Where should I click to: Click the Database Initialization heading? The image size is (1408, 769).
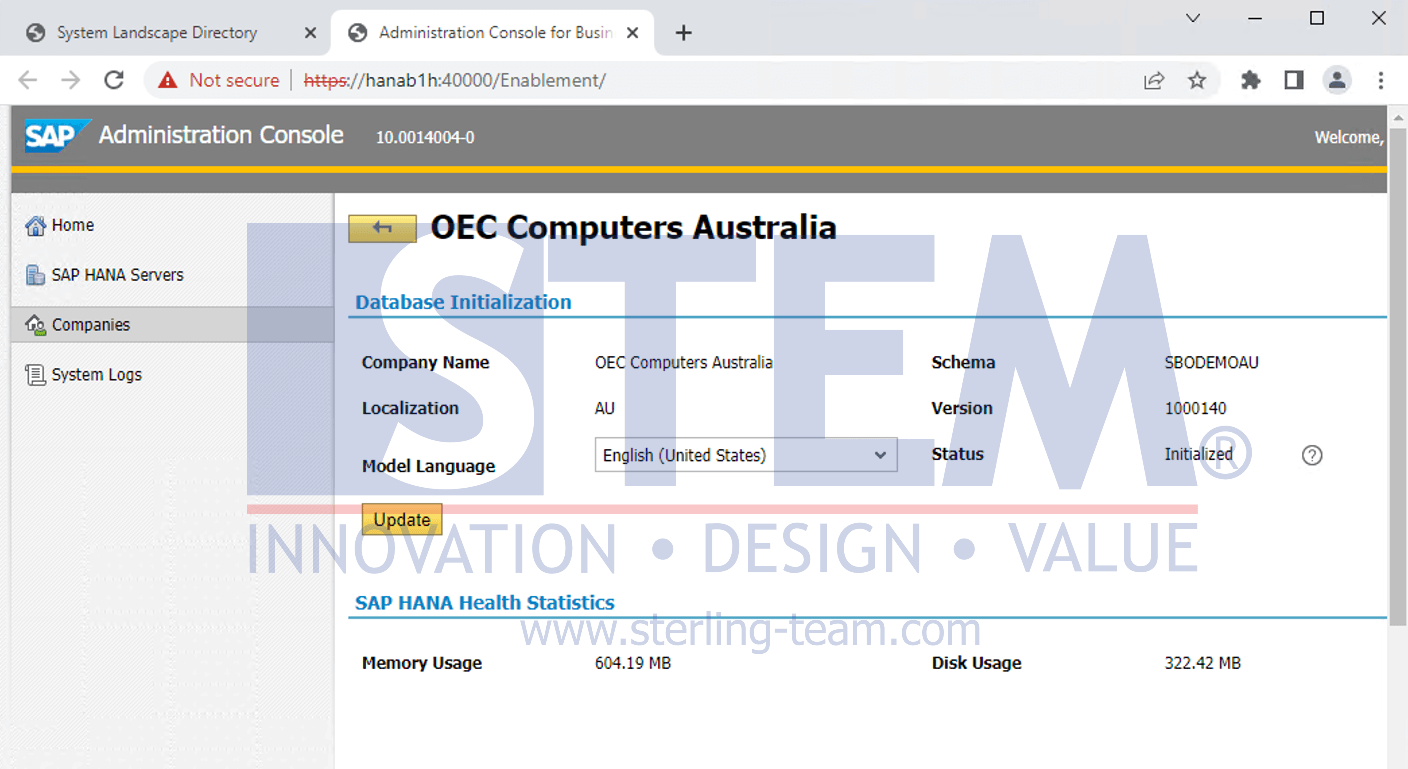tap(464, 302)
